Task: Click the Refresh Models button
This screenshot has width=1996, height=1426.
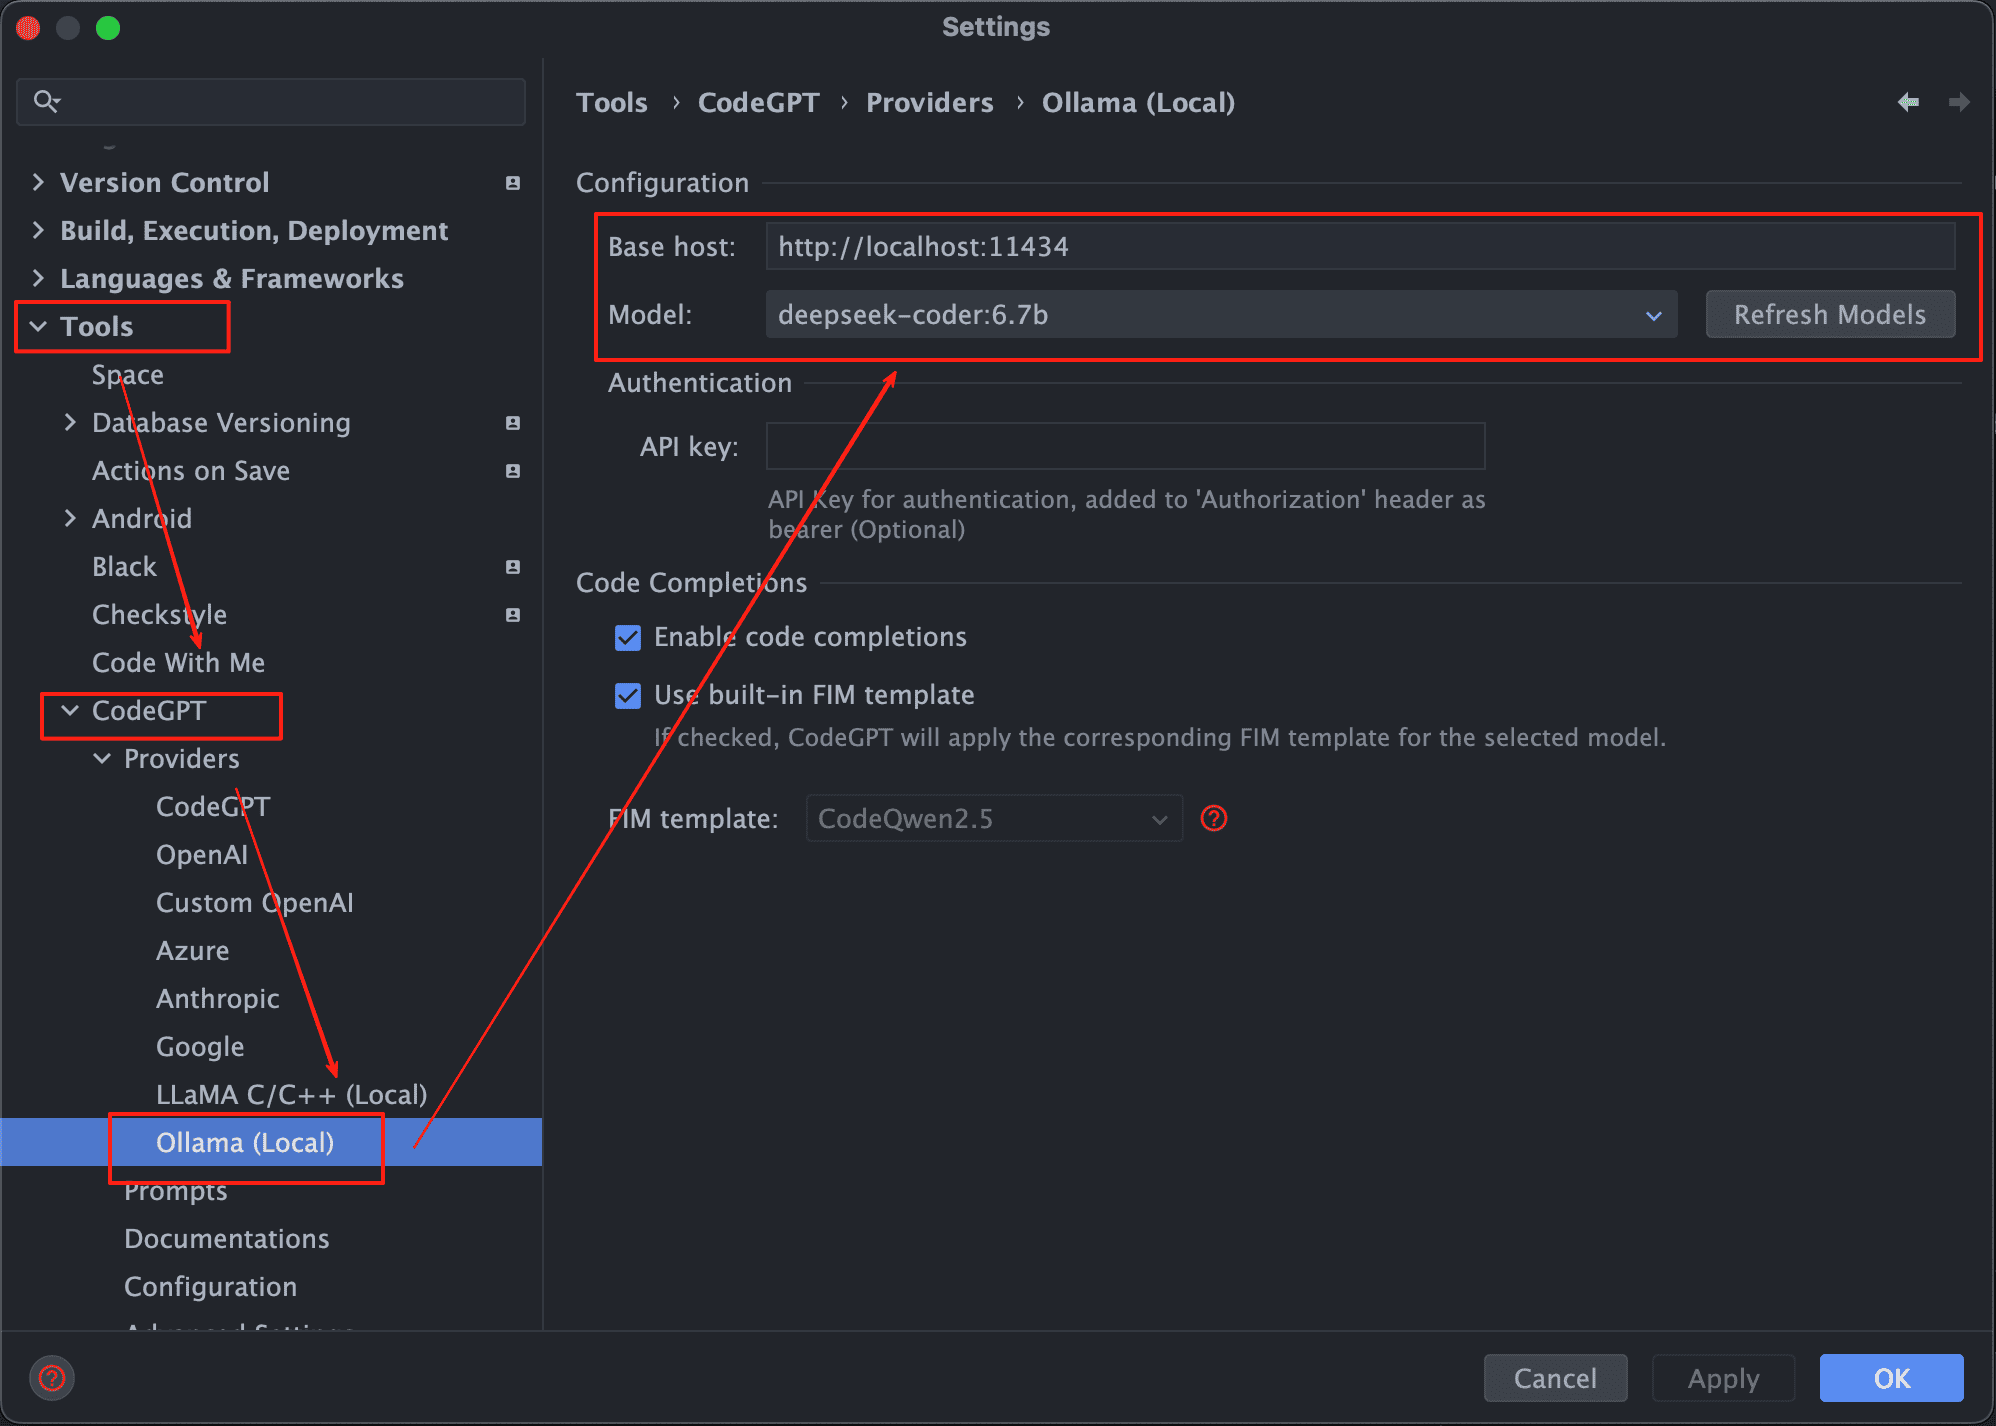Action: [x=1829, y=315]
